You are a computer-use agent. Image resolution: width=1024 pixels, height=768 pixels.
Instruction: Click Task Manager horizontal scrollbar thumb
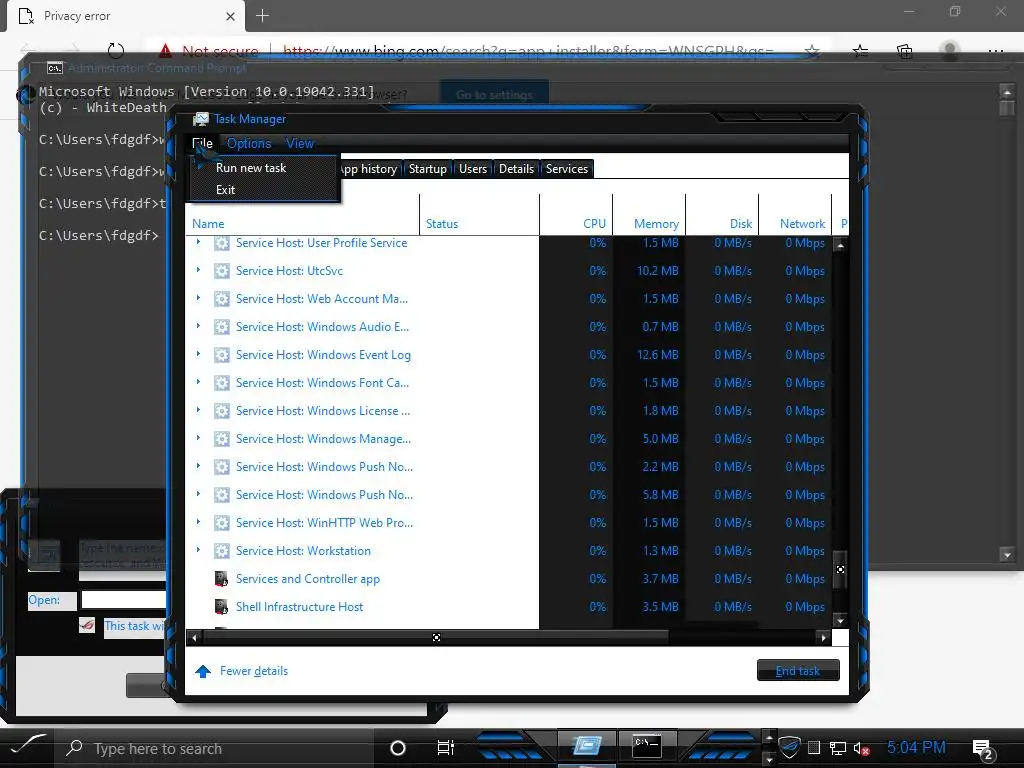point(436,637)
